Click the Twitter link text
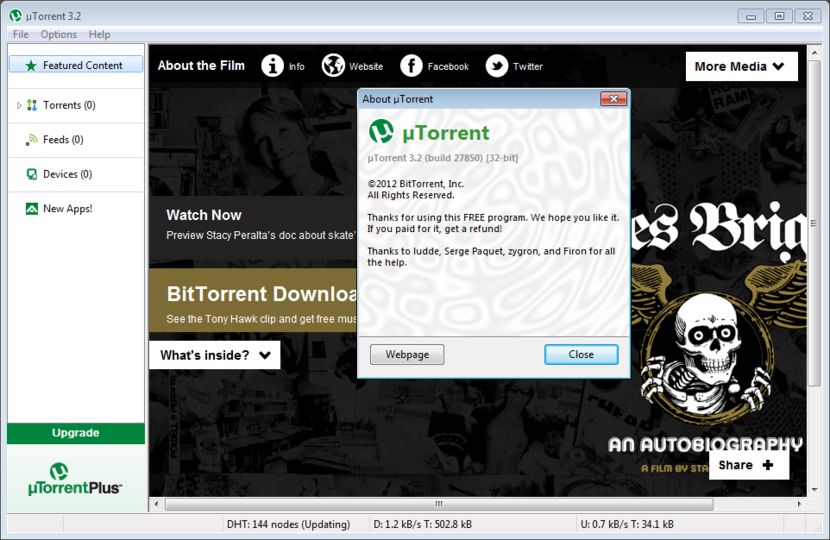 click(x=528, y=67)
